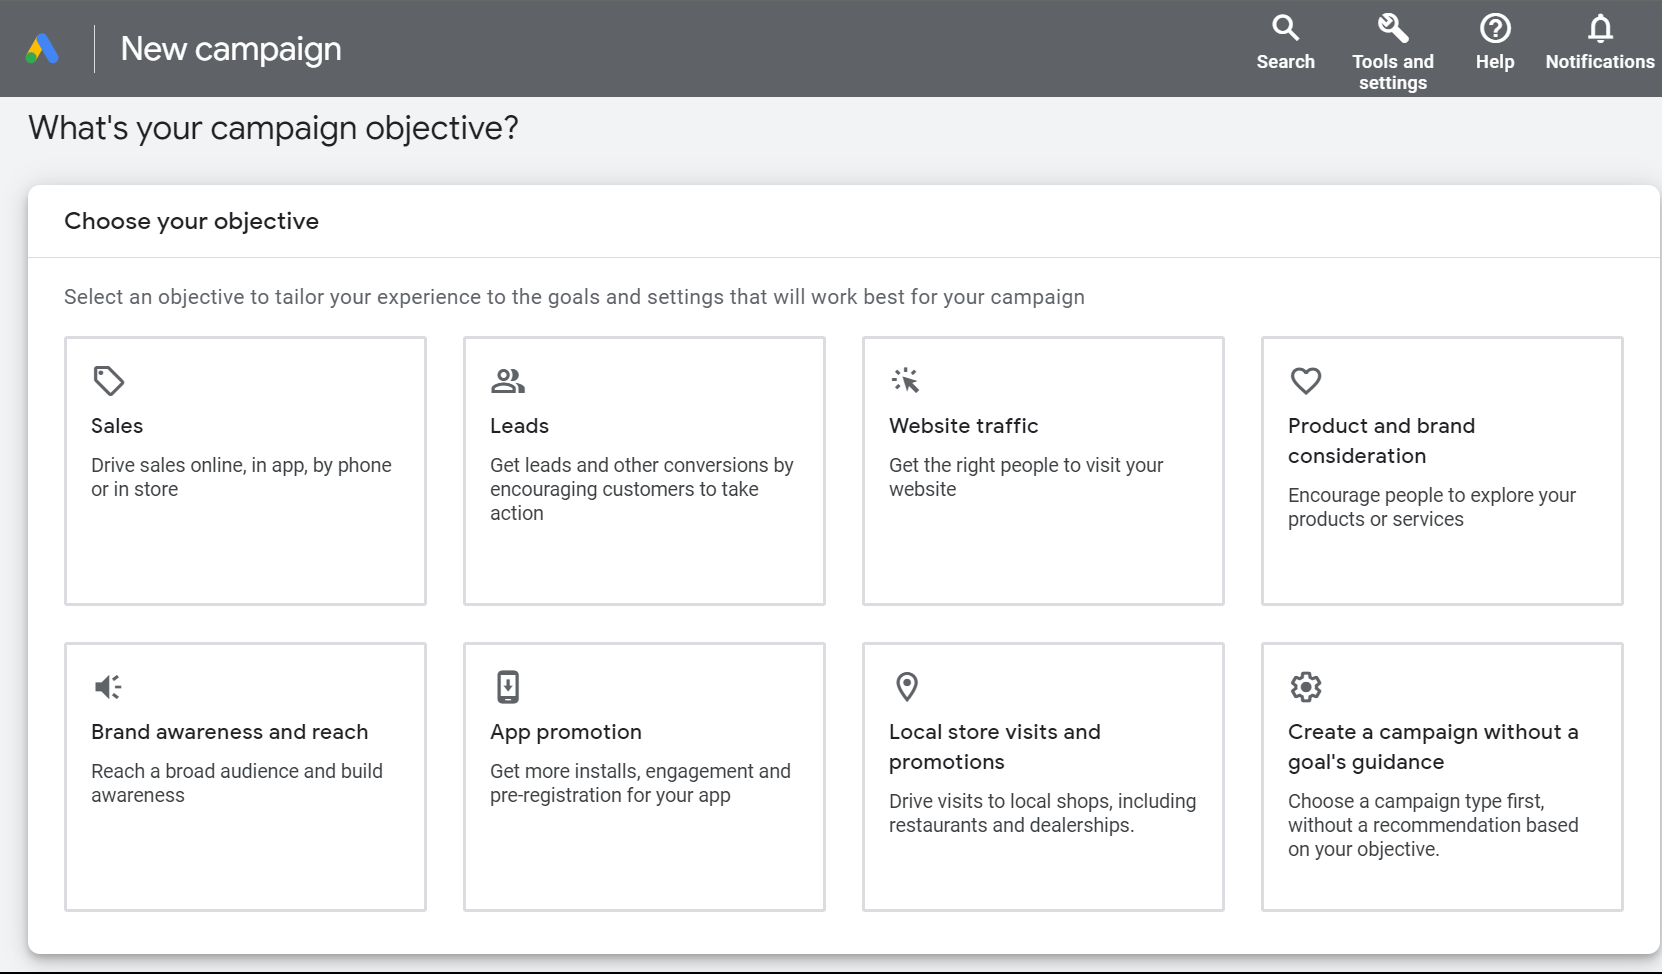
Task: Click the Brand awareness megaphone icon
Action: coord(108,686)
